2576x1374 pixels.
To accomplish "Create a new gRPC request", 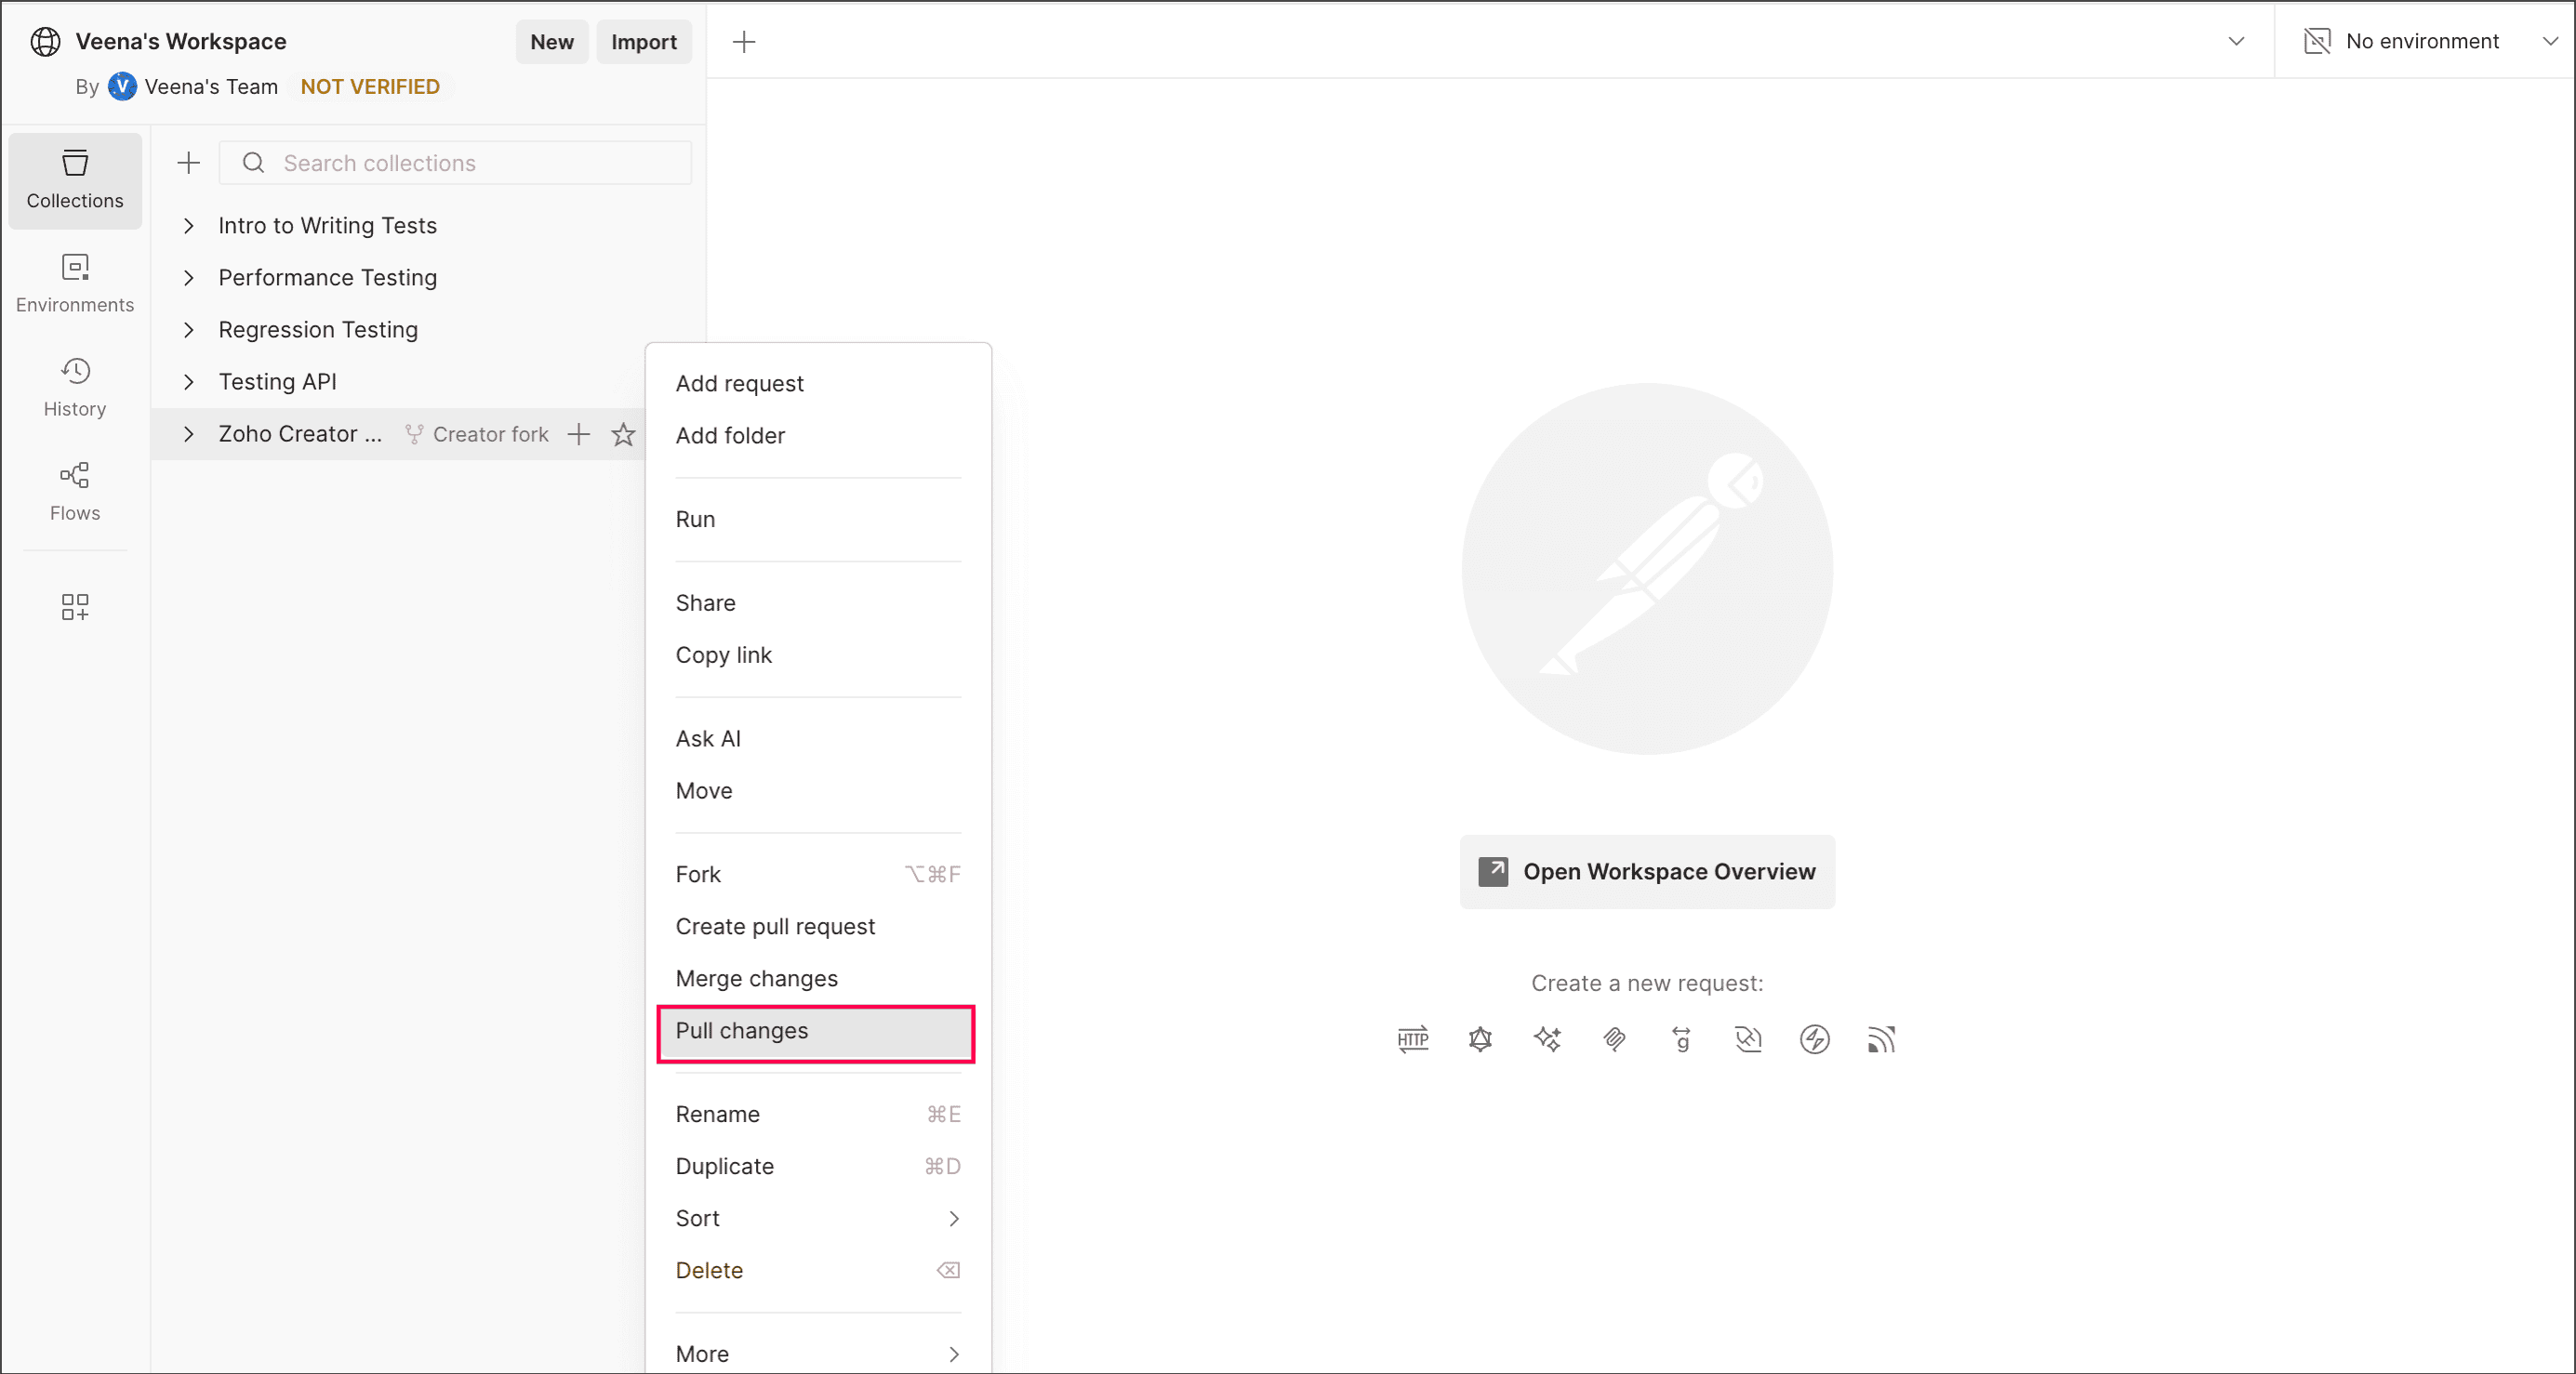I will pyautogui.click(x=1681, y=1039).
